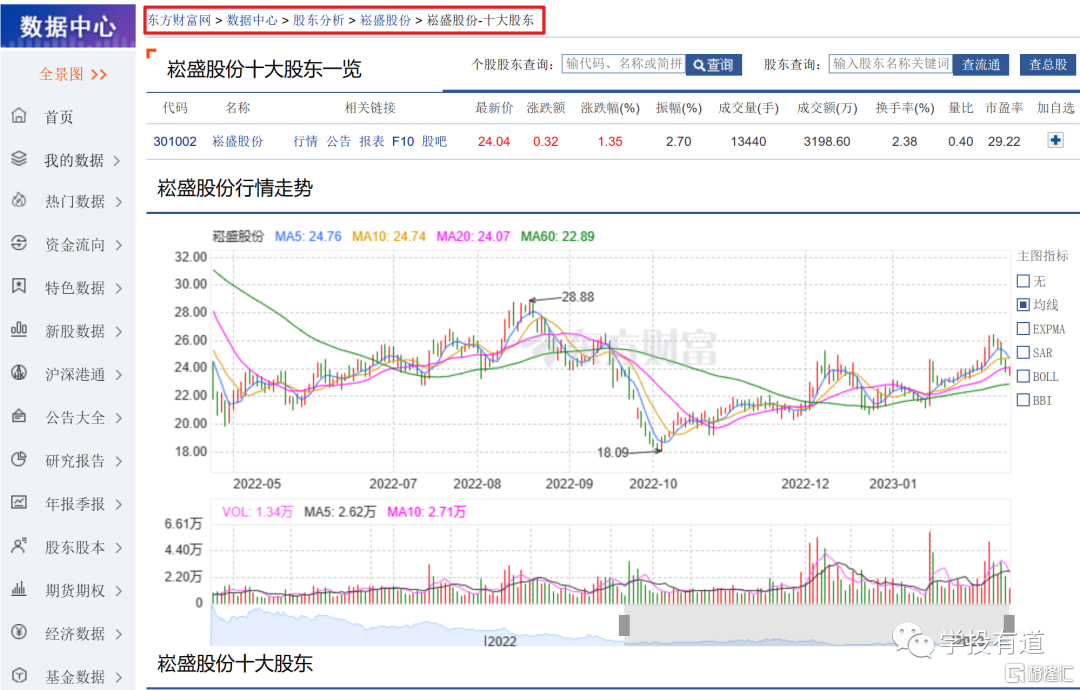Click the 基金数据 icon in sidebar
The width and height of the screenshot is (1080, 690).
click(x=19, y=676)
